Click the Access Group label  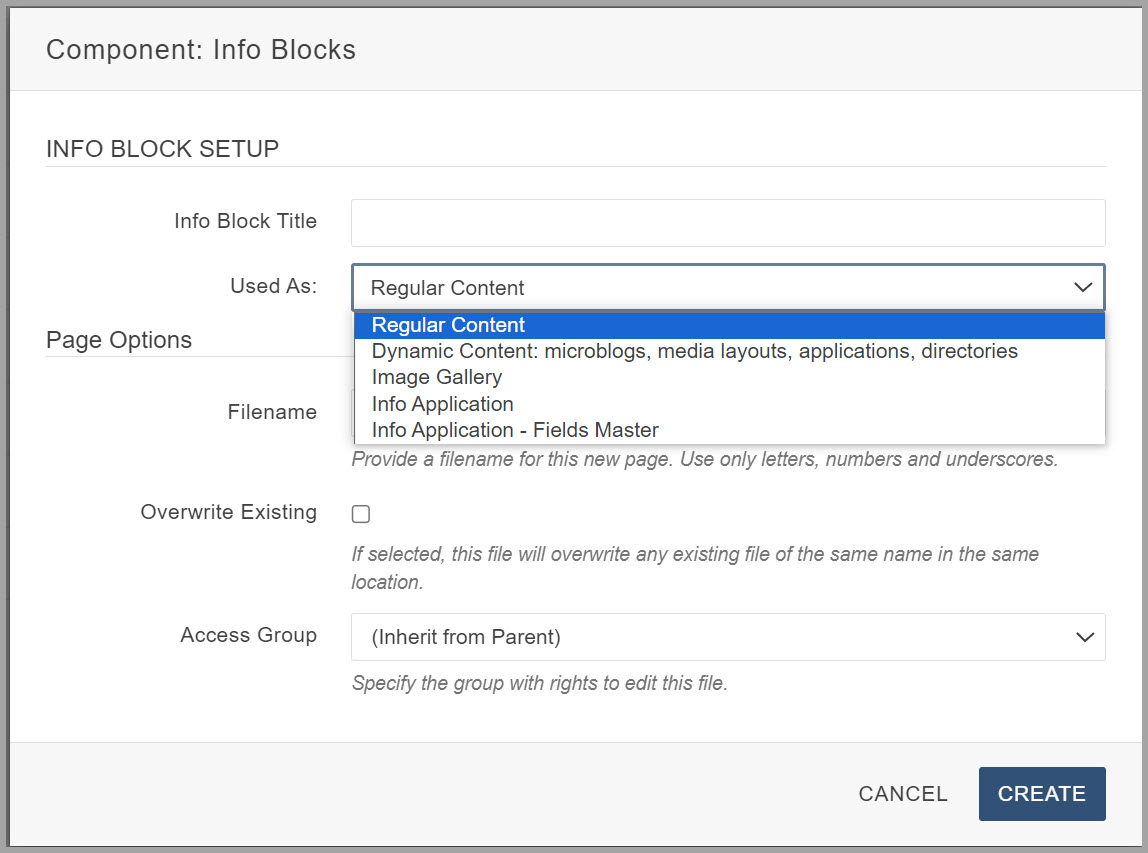(x=248, y=635)
